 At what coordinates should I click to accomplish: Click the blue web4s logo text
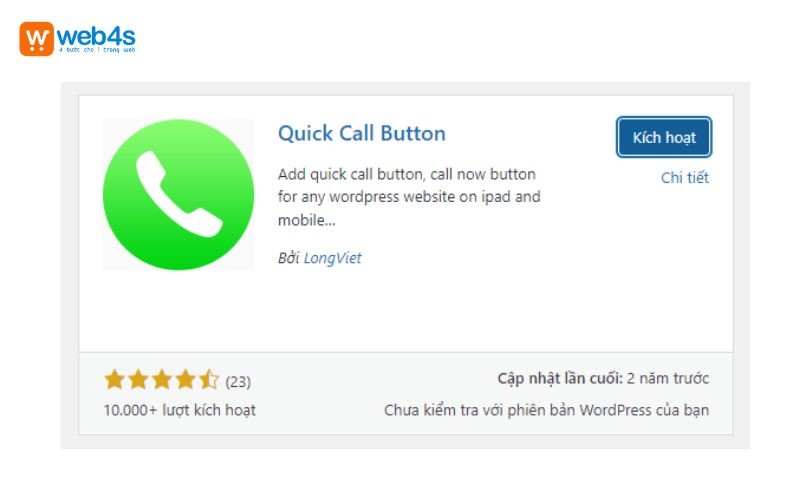96,36
